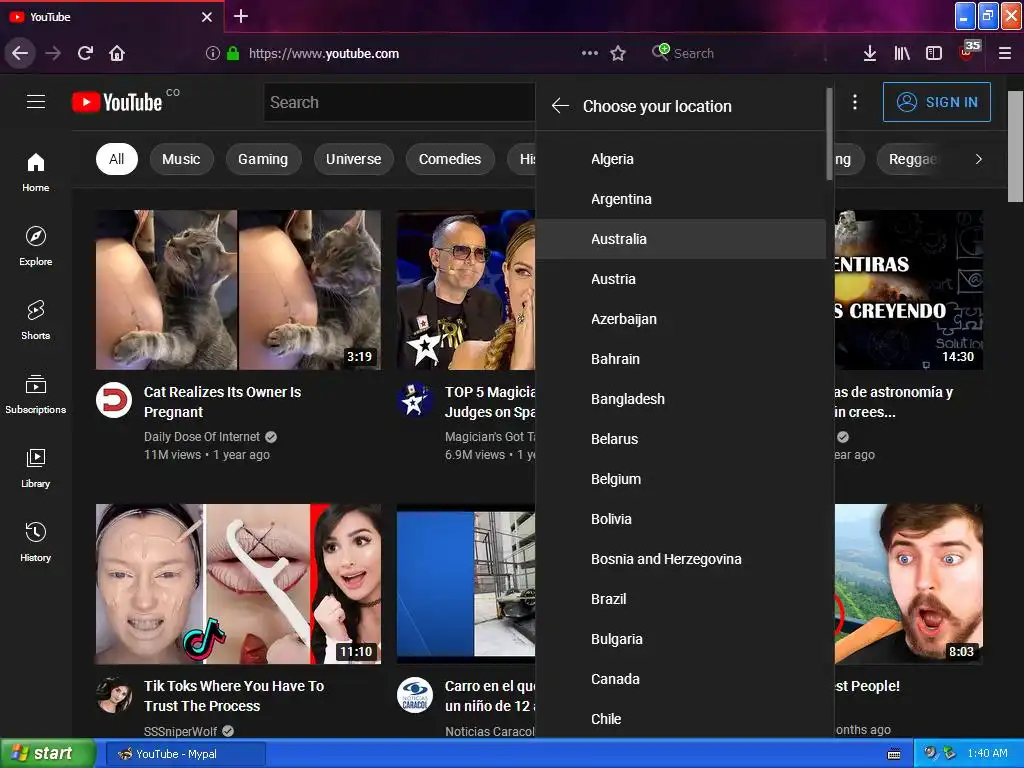Choose Bolivia as location
Viewport: 1024px width, 768px height.
click(x=680, y=519)
